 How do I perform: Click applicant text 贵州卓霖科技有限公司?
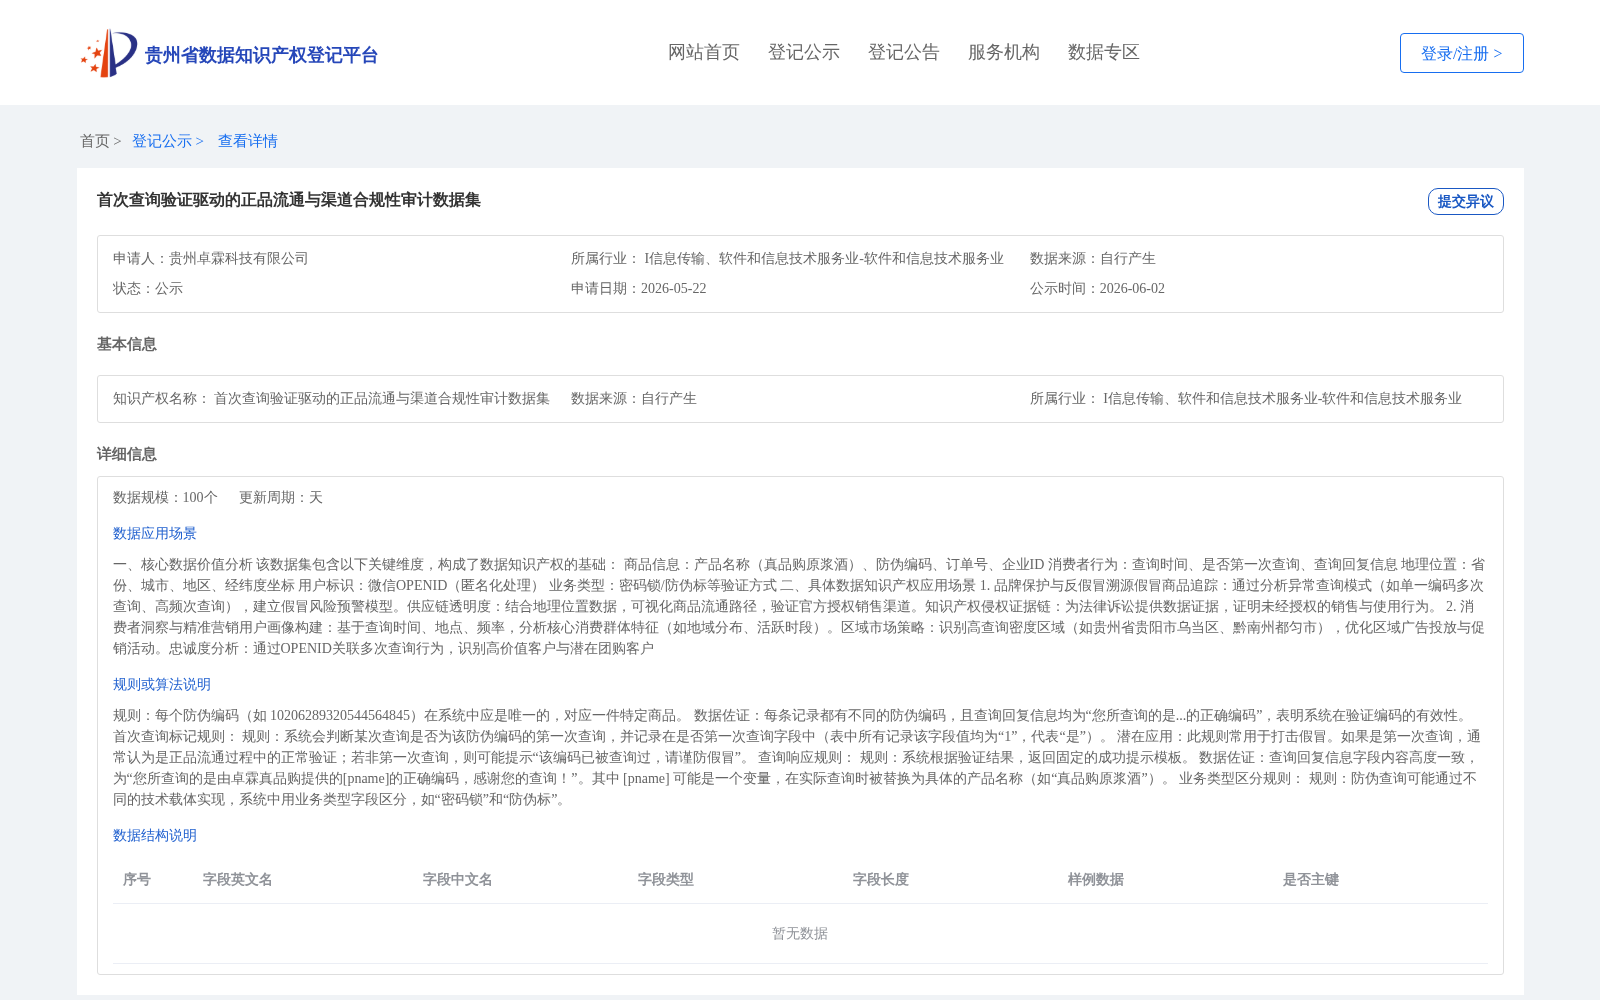(239, 258)
